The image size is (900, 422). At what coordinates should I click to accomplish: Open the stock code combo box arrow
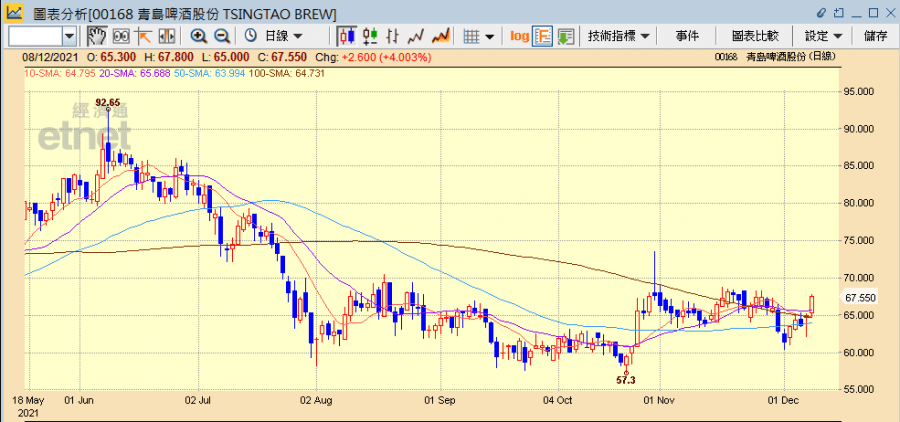[69, 36]
